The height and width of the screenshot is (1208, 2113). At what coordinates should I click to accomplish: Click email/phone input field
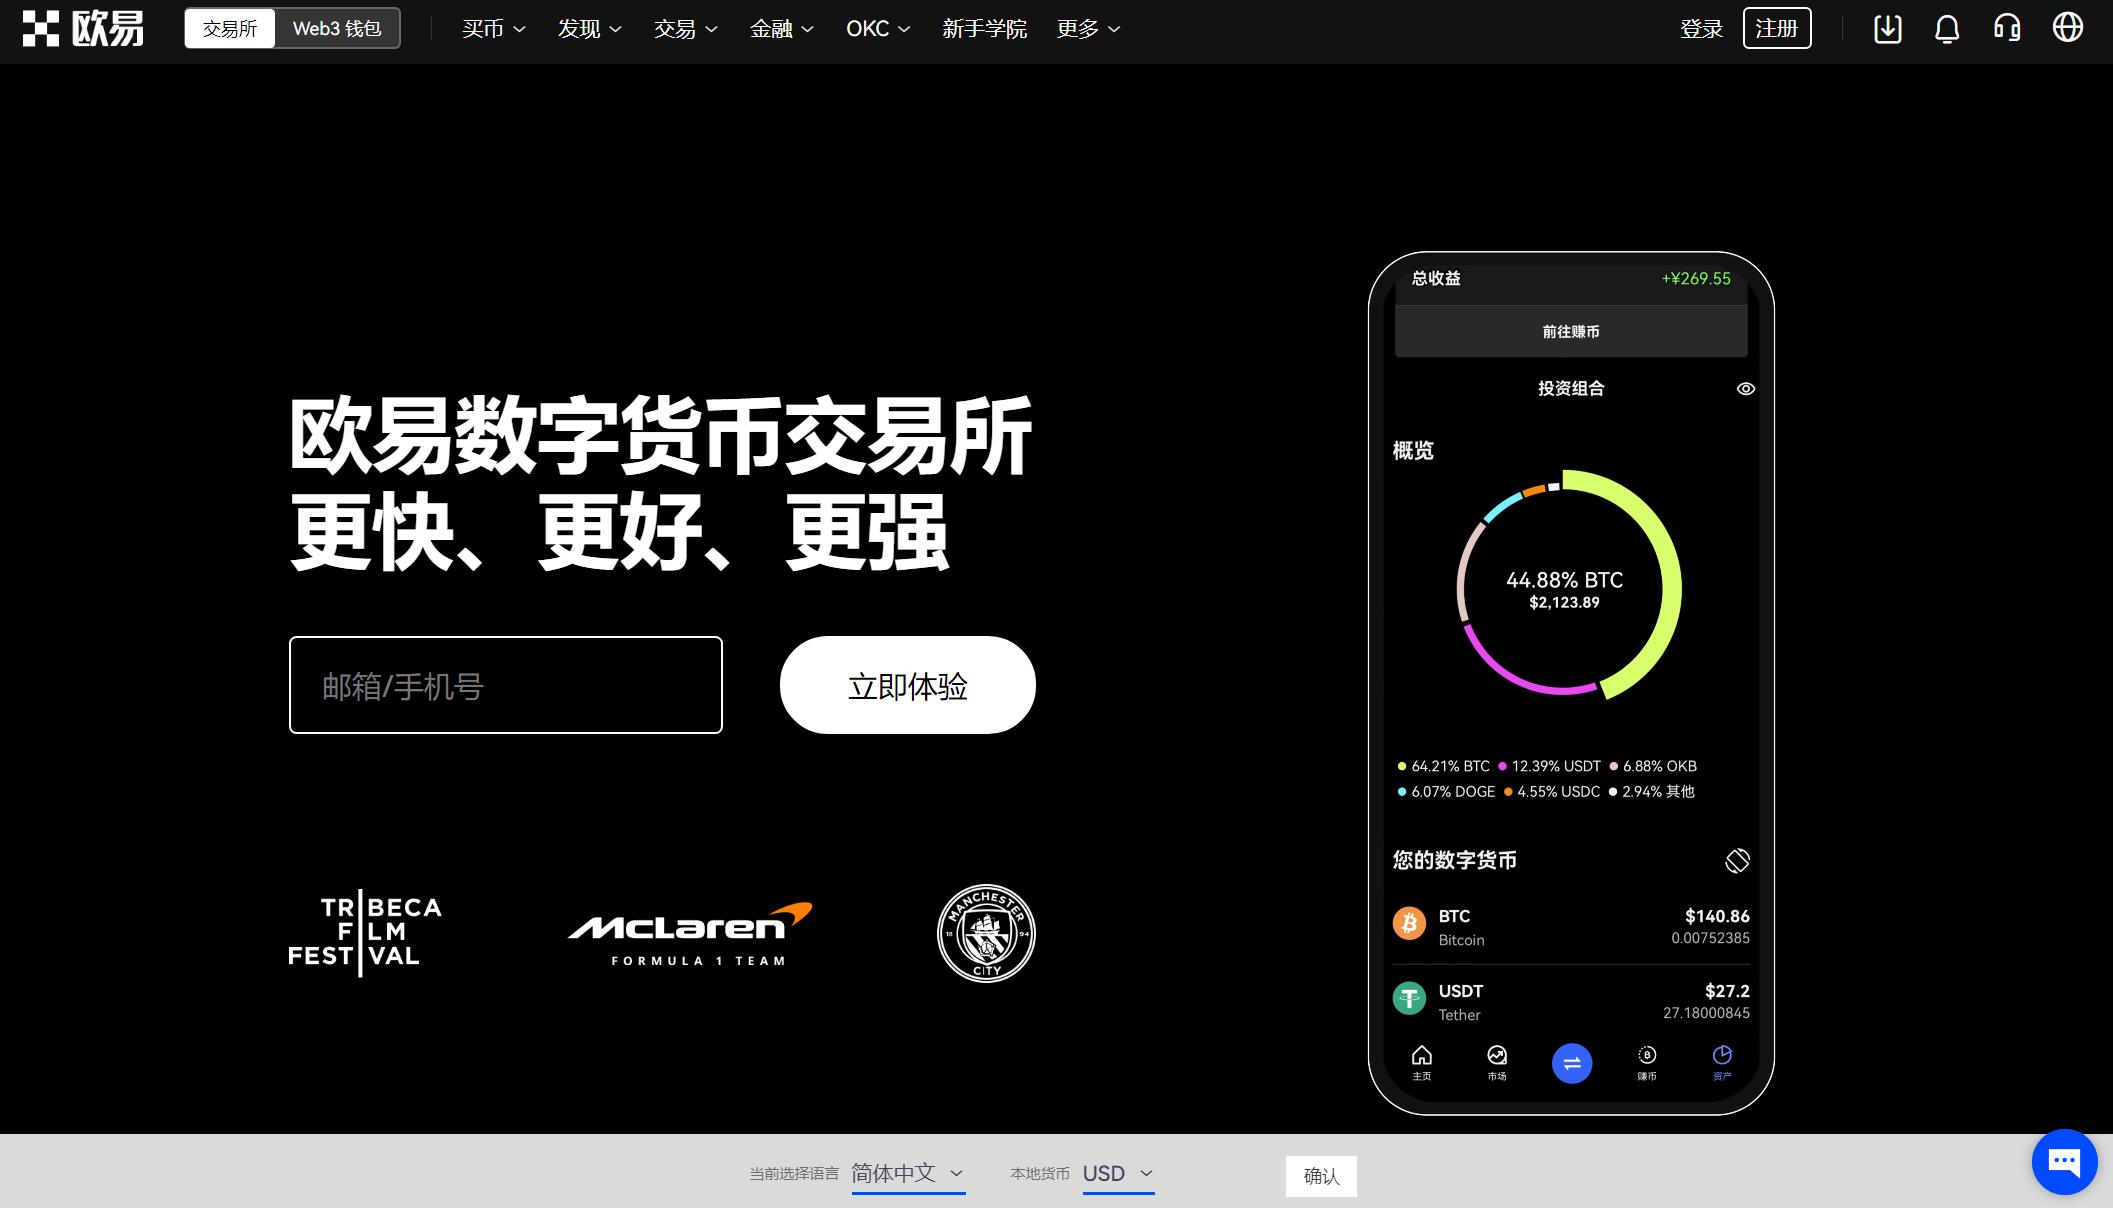pos(505,684)
